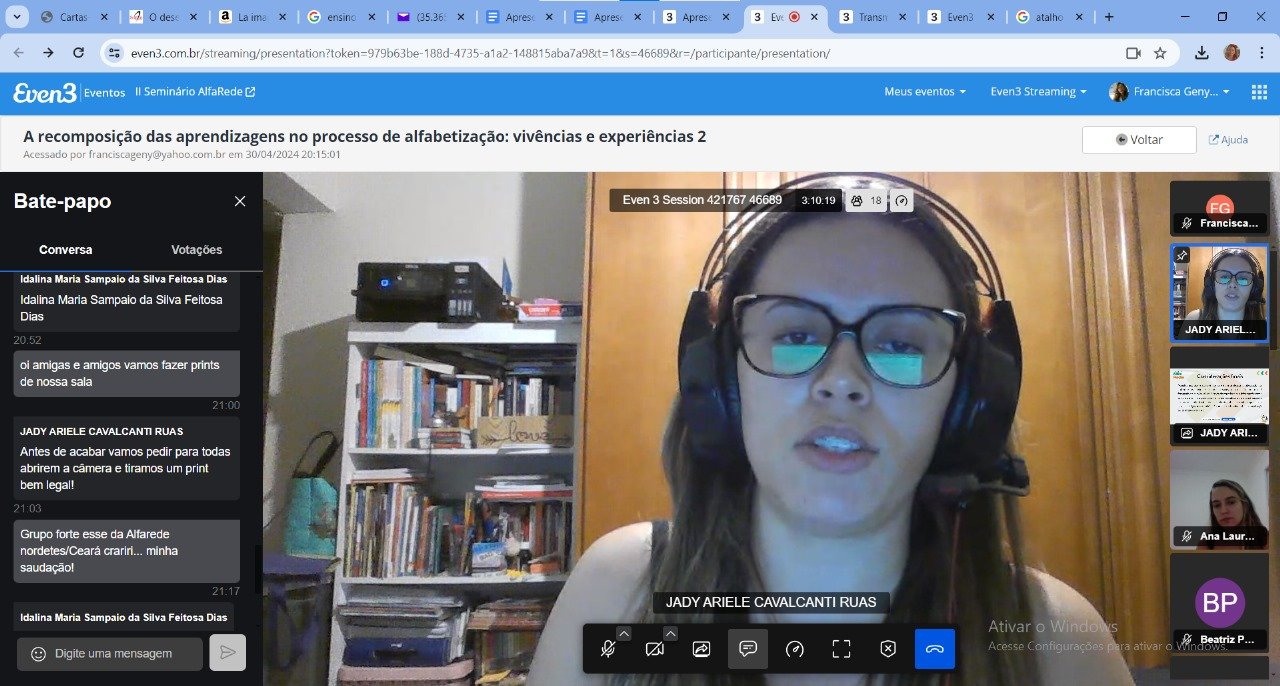Switch to the (35.36 mail browser tab
This screenshot has height=686, width=1280.
430,17
